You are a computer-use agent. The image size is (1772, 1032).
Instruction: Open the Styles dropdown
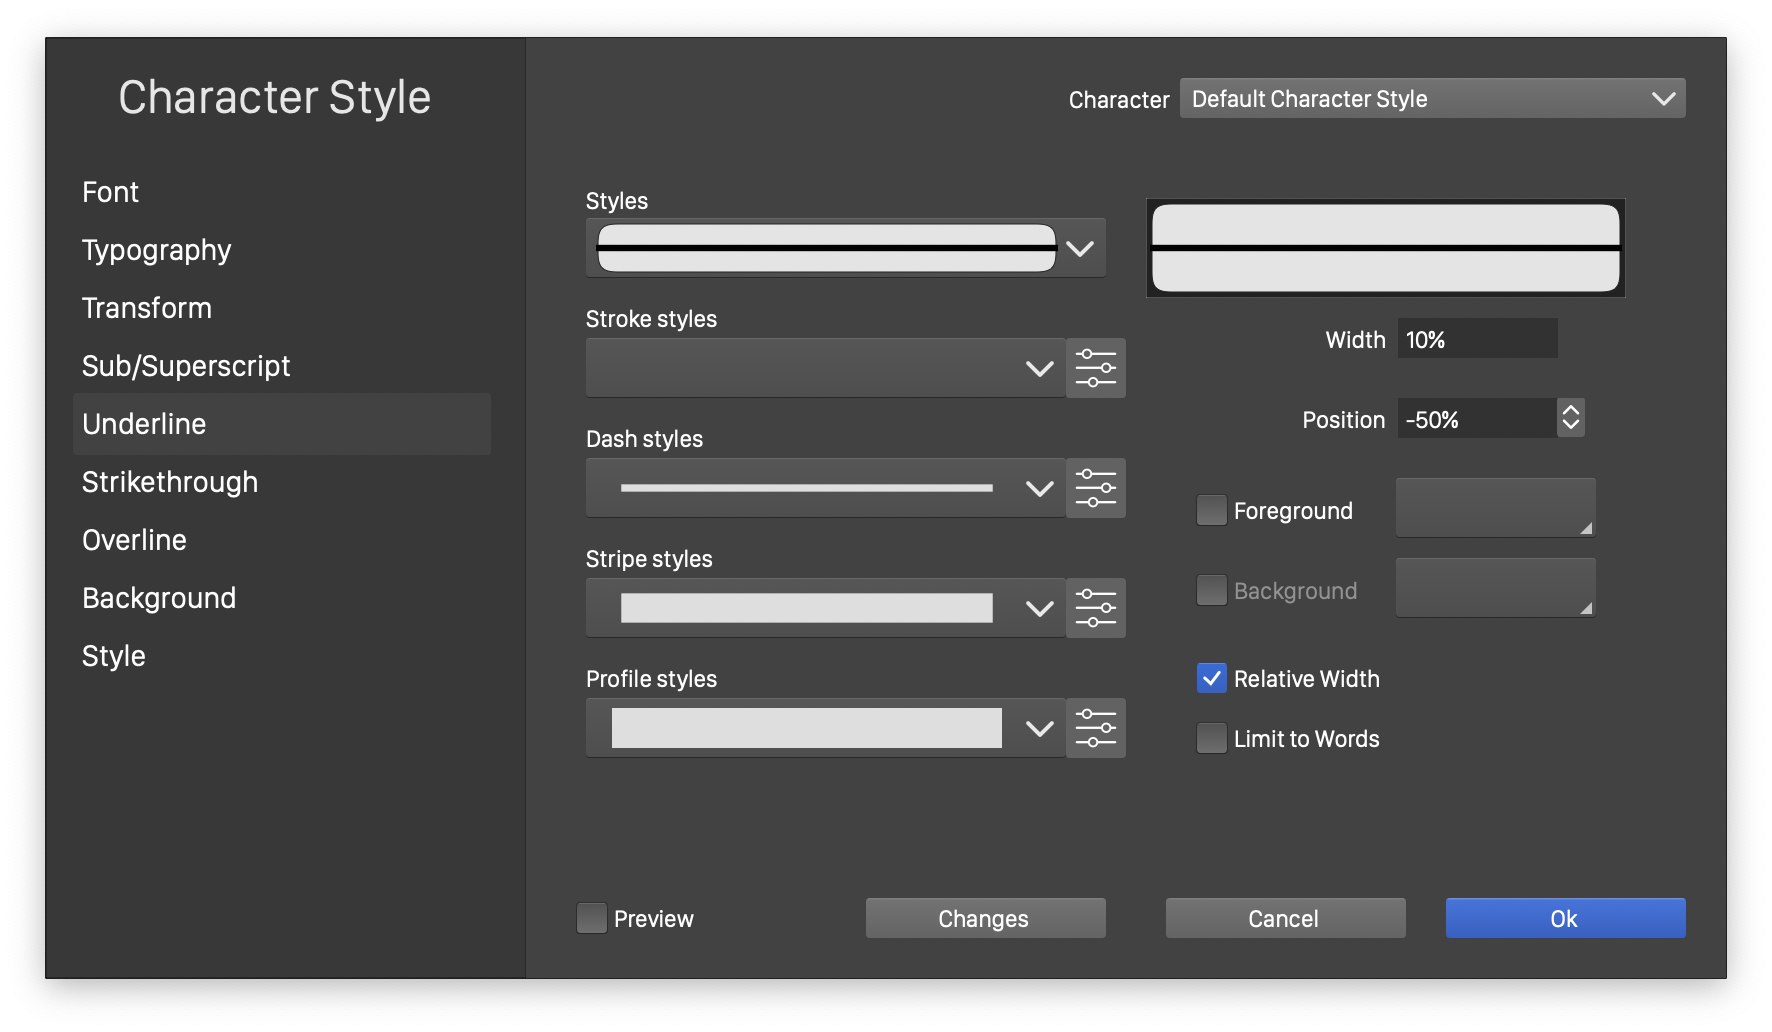click(x=845, y=248)
